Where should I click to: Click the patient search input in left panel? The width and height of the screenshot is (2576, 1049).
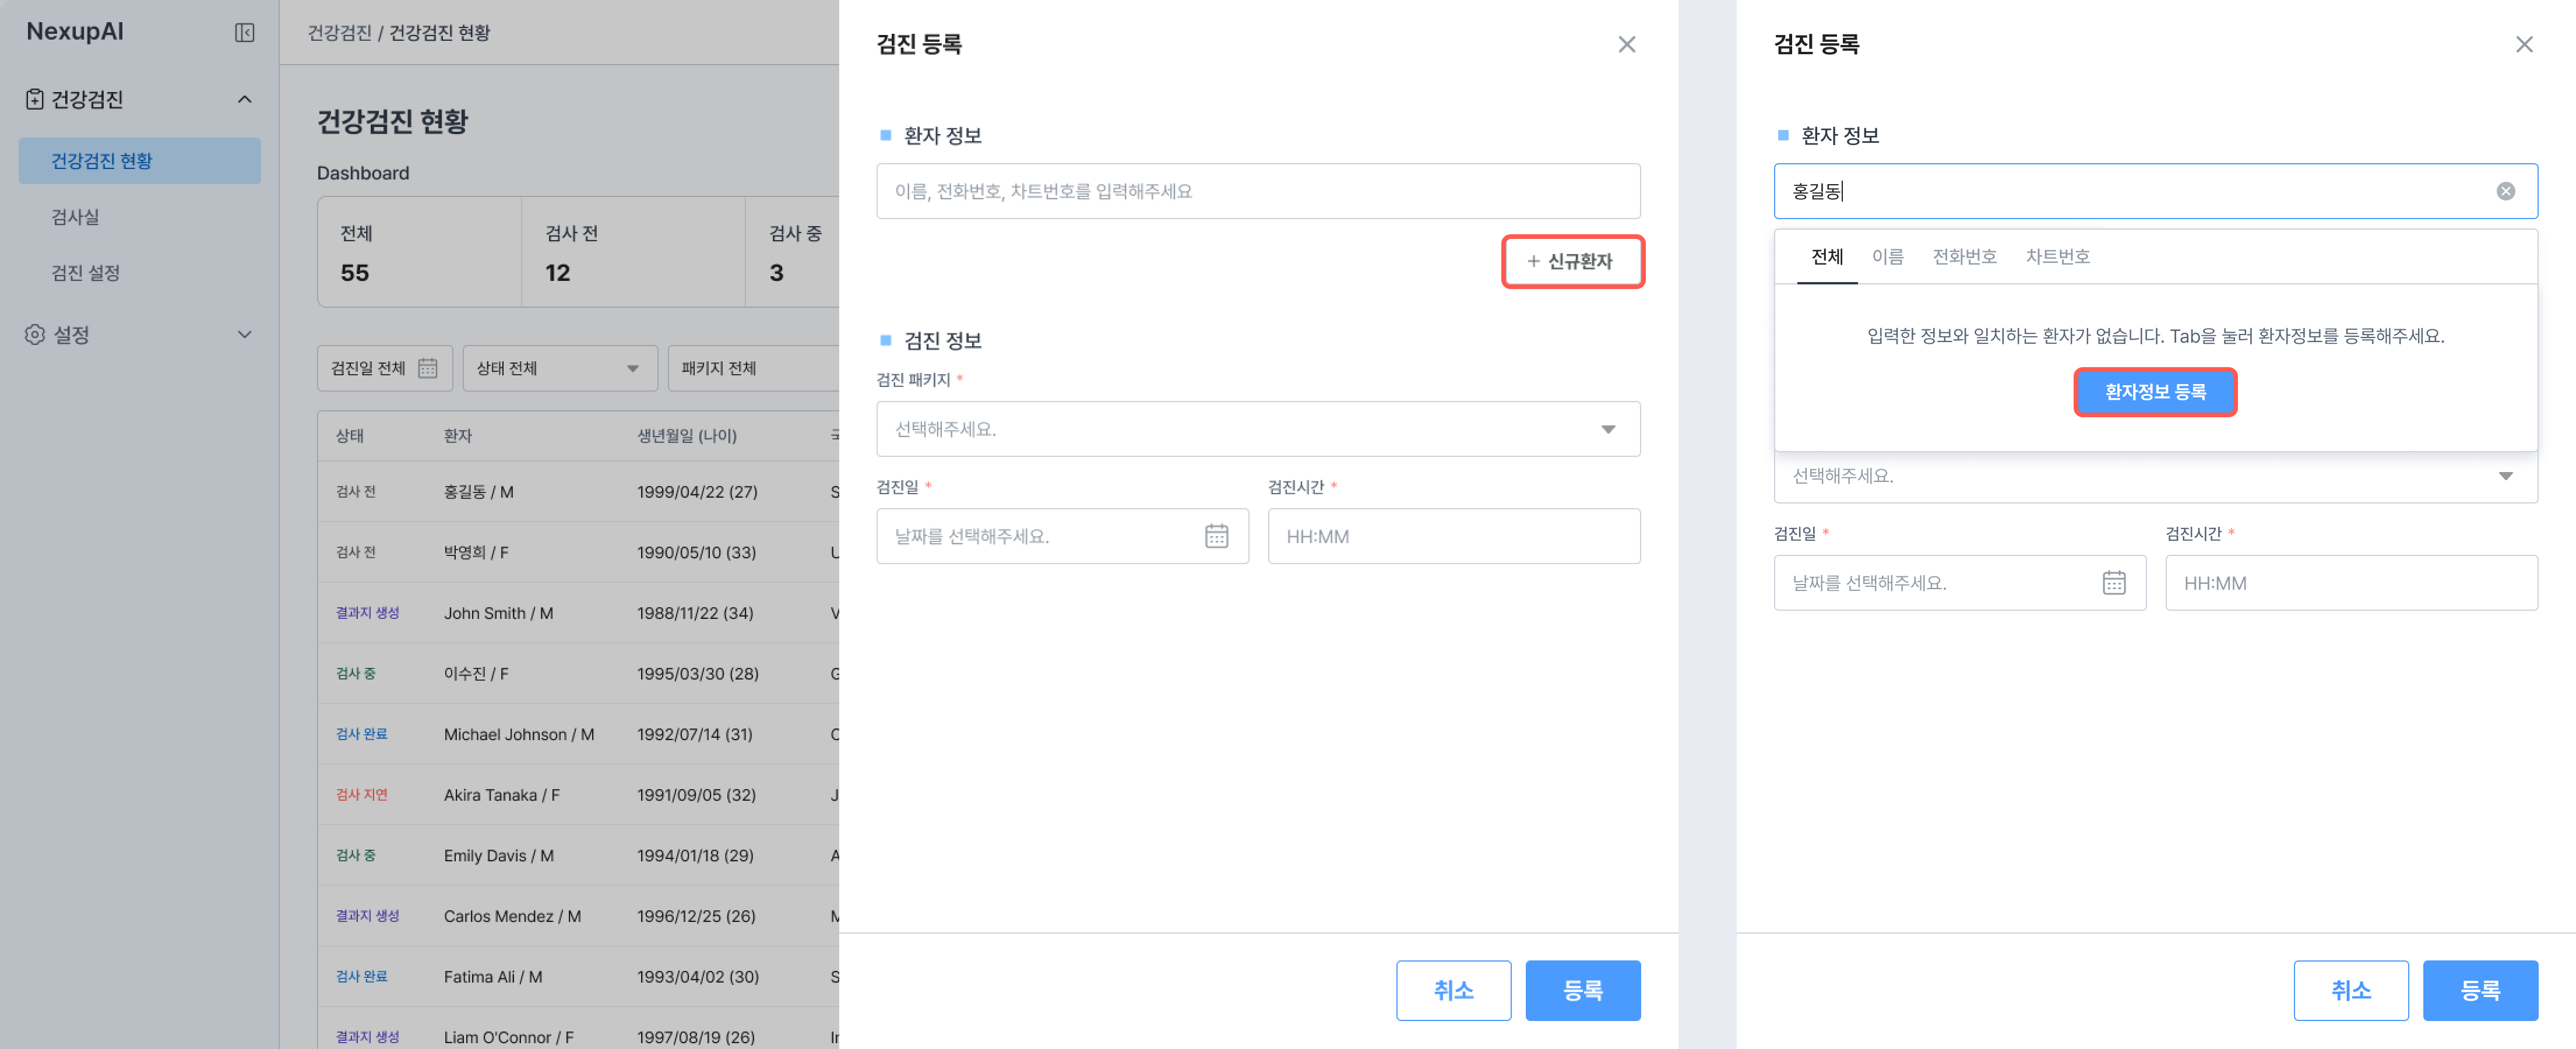click(1257, 191)
